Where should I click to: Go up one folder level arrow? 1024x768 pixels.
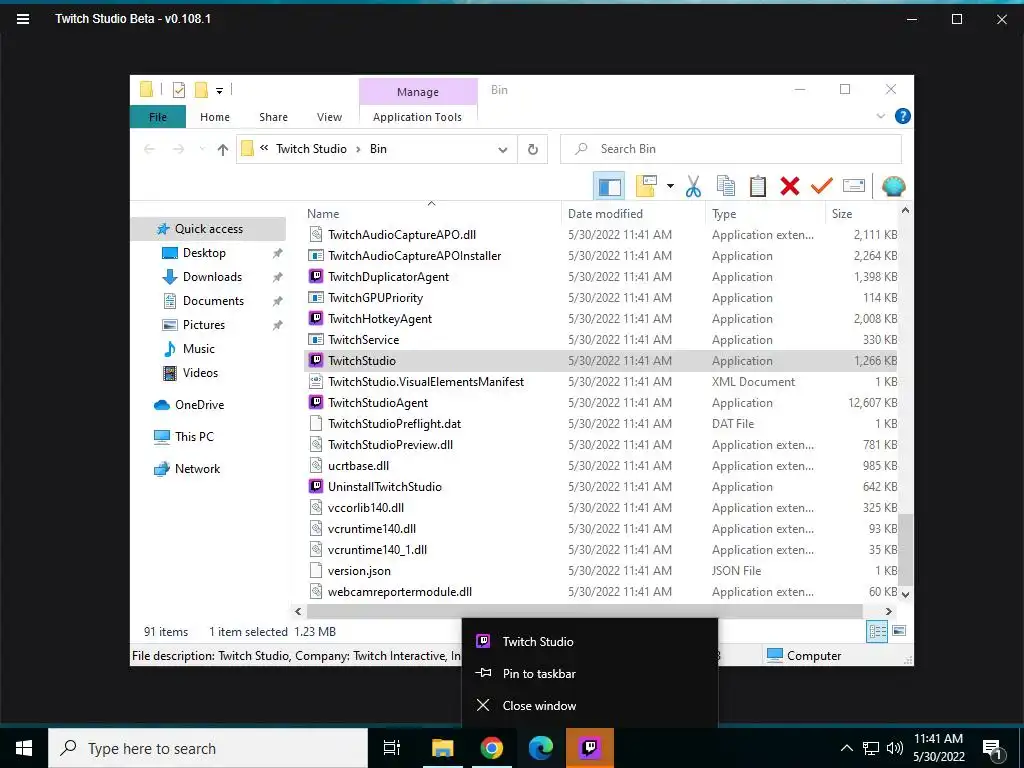click(223, 150)
